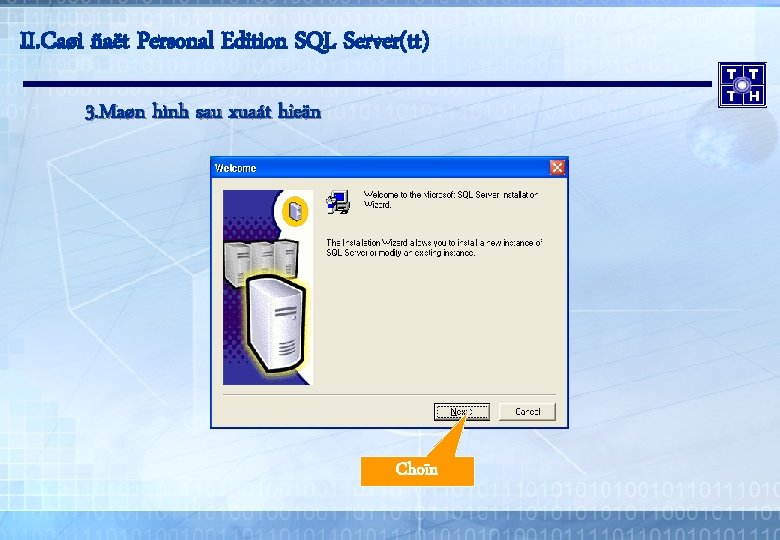Click the Installation Wizard description paragraph
The height and width of the screenshot is (540, 780).
click(434, 248)
